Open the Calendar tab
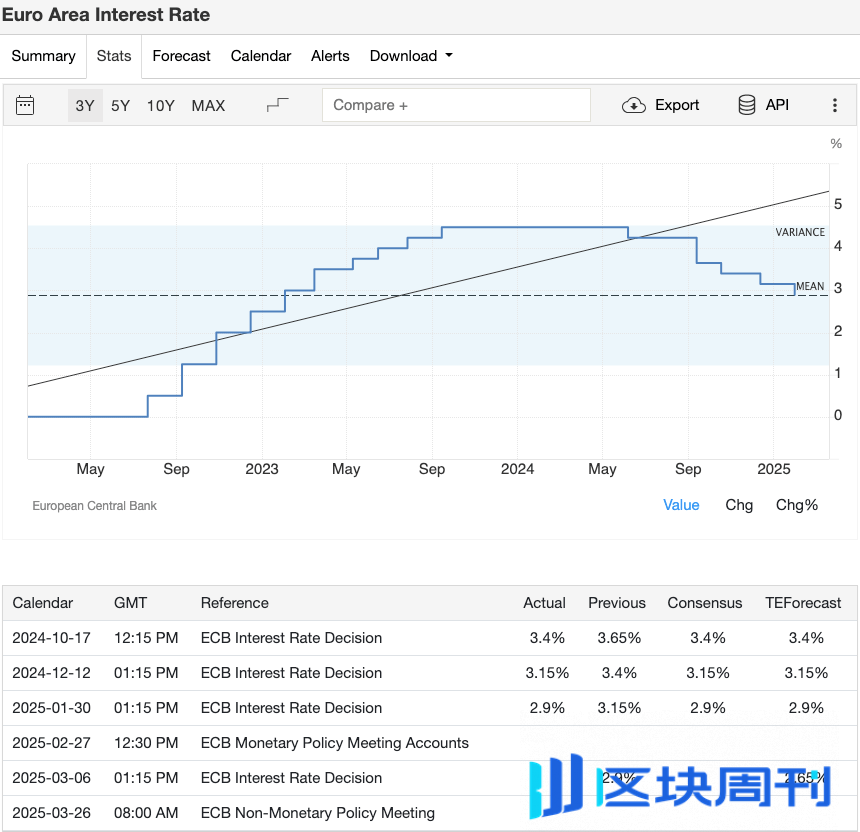860x832 pixels. click(x=261, y=56)
